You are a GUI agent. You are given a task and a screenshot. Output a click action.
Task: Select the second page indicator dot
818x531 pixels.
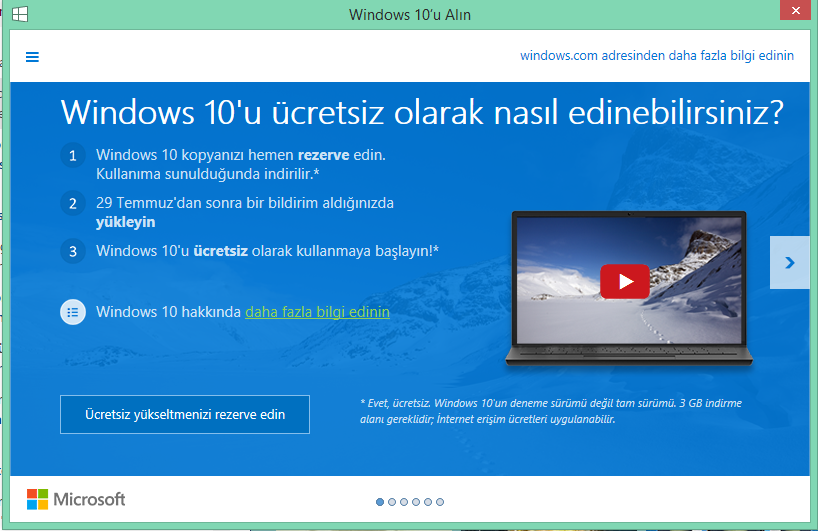coord(392,502)
